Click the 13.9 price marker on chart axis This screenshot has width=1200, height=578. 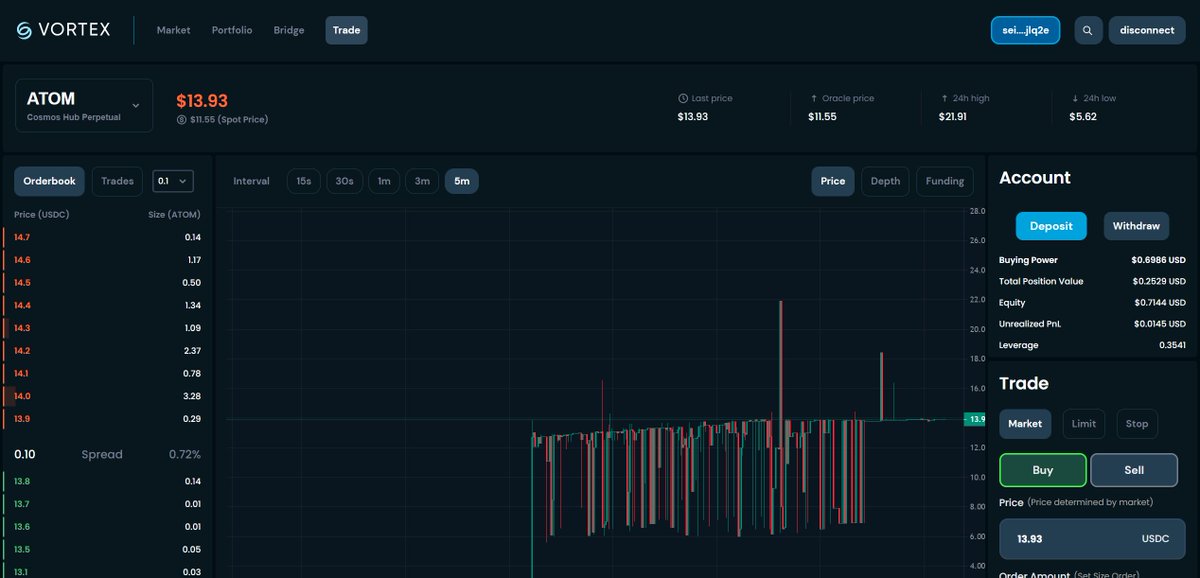974,419
